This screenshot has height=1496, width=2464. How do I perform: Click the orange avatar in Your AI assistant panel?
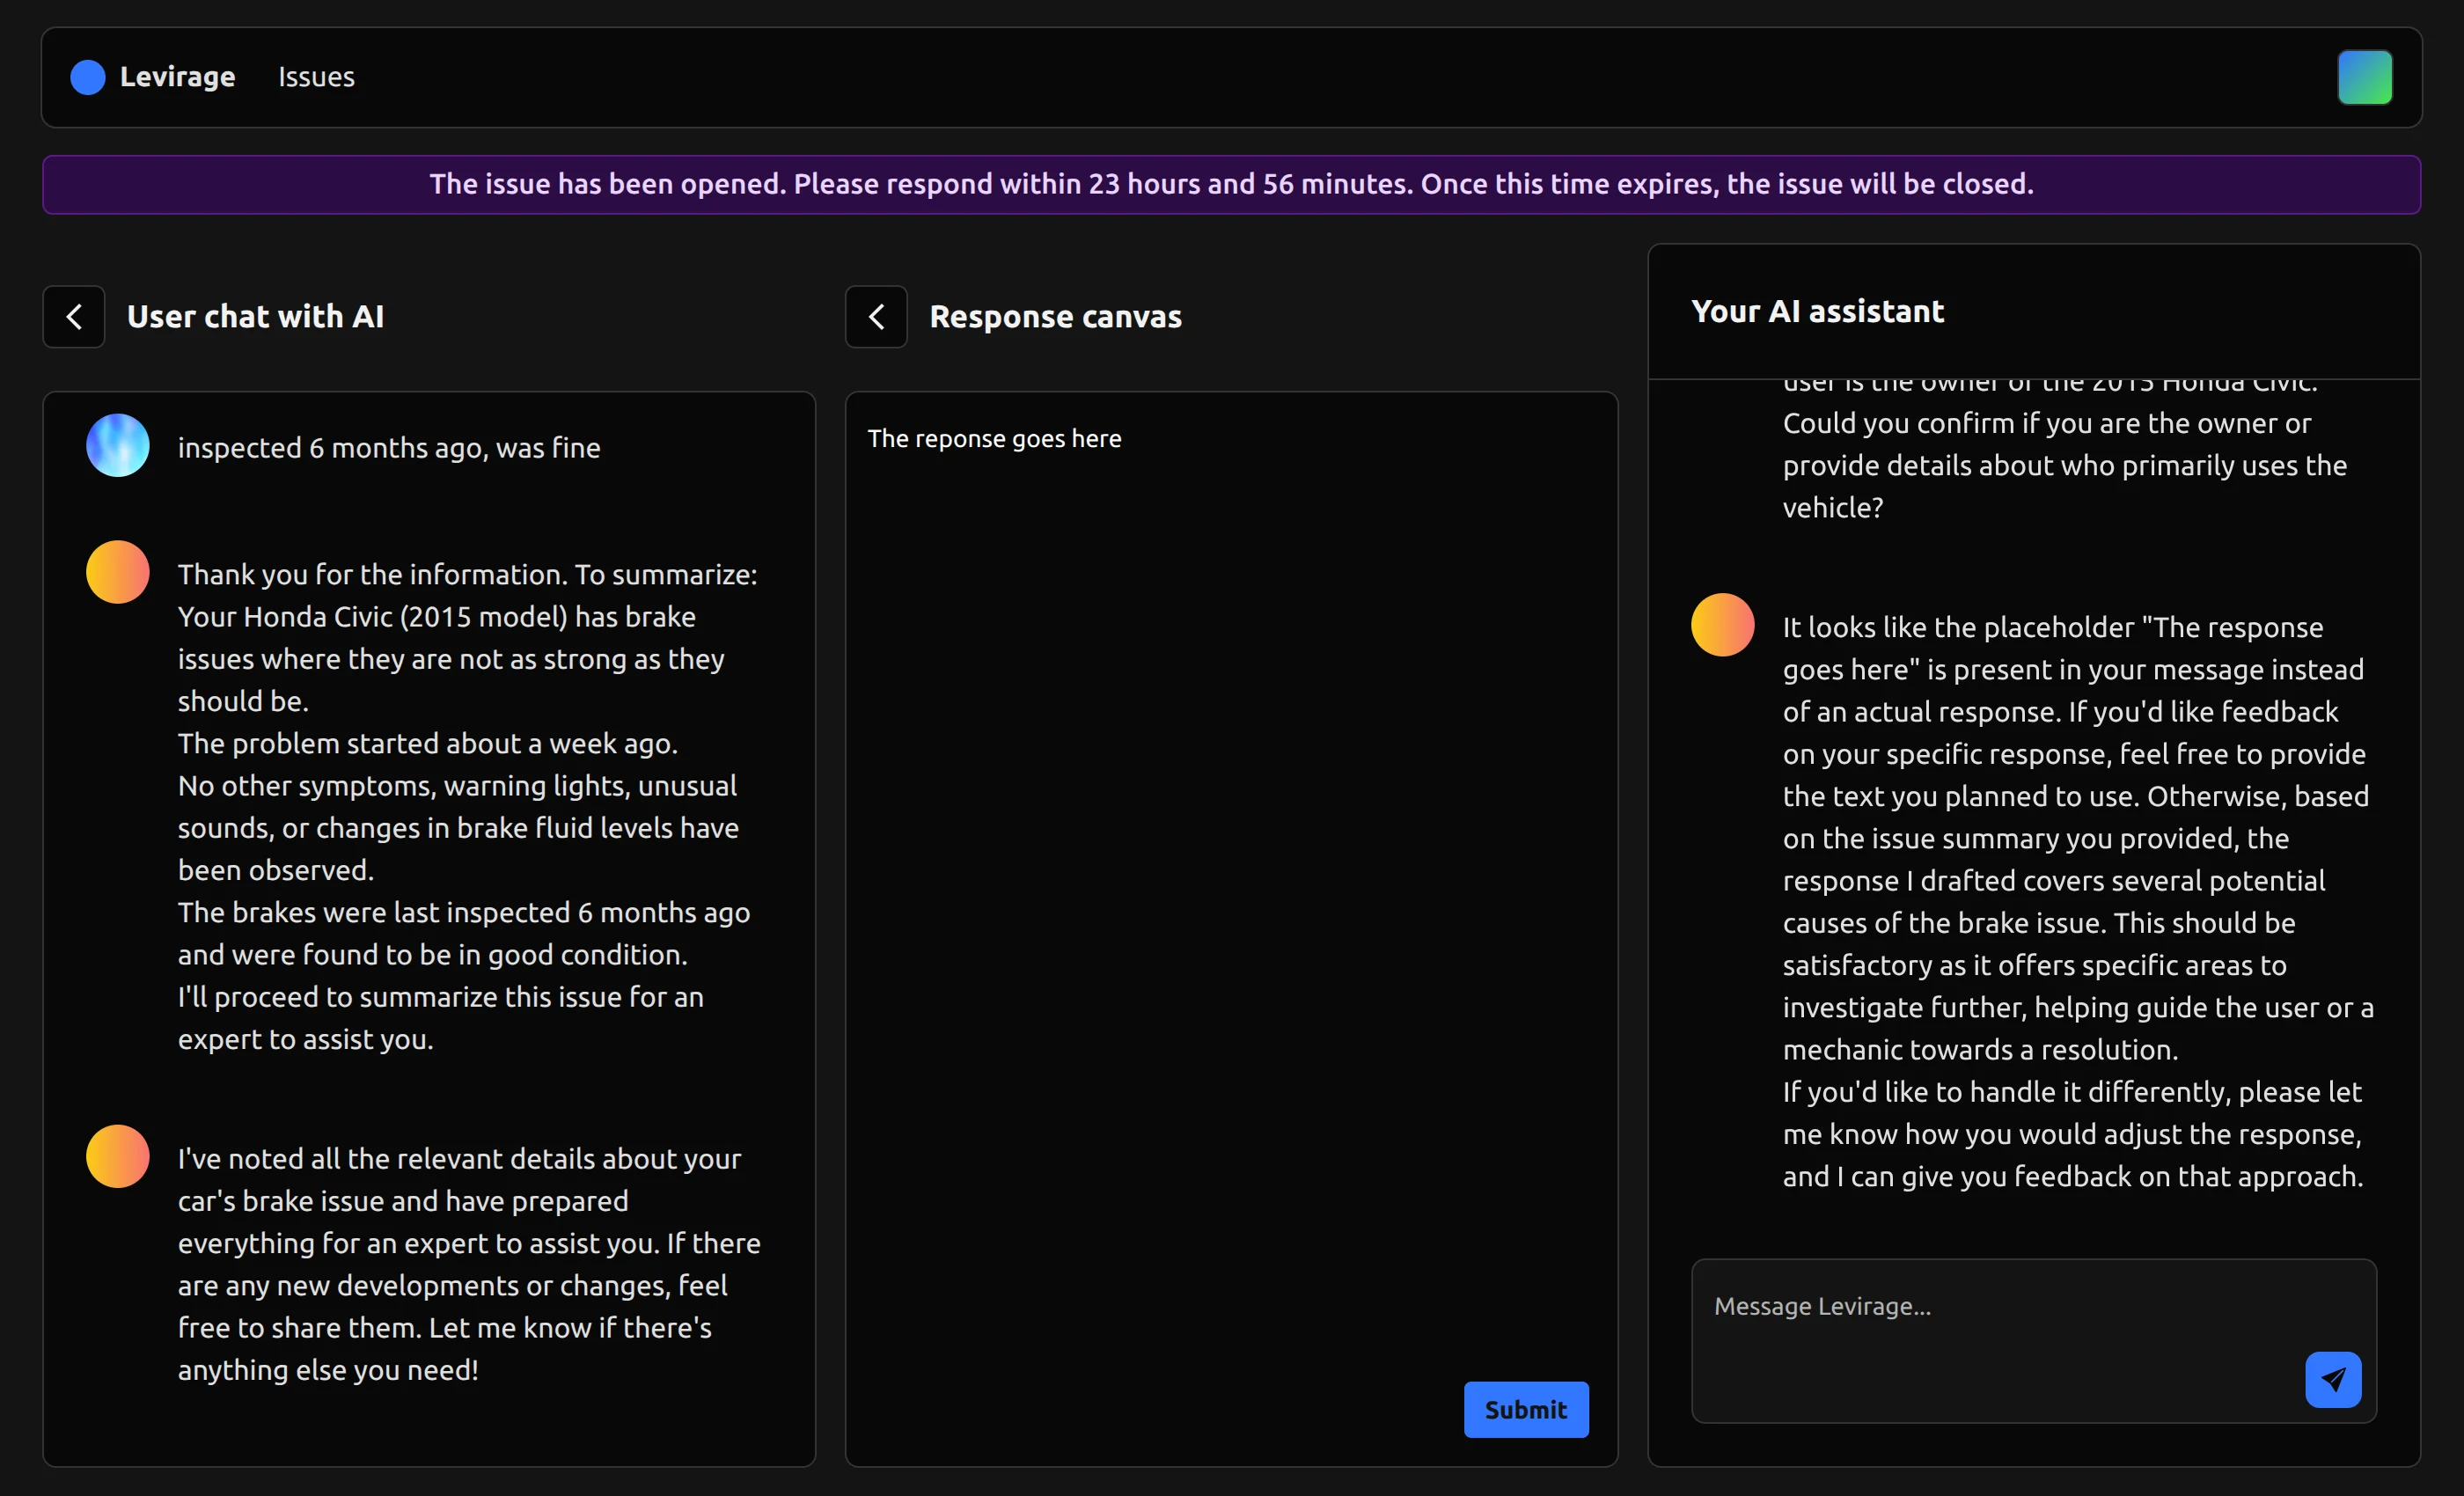coord(1722,625)
